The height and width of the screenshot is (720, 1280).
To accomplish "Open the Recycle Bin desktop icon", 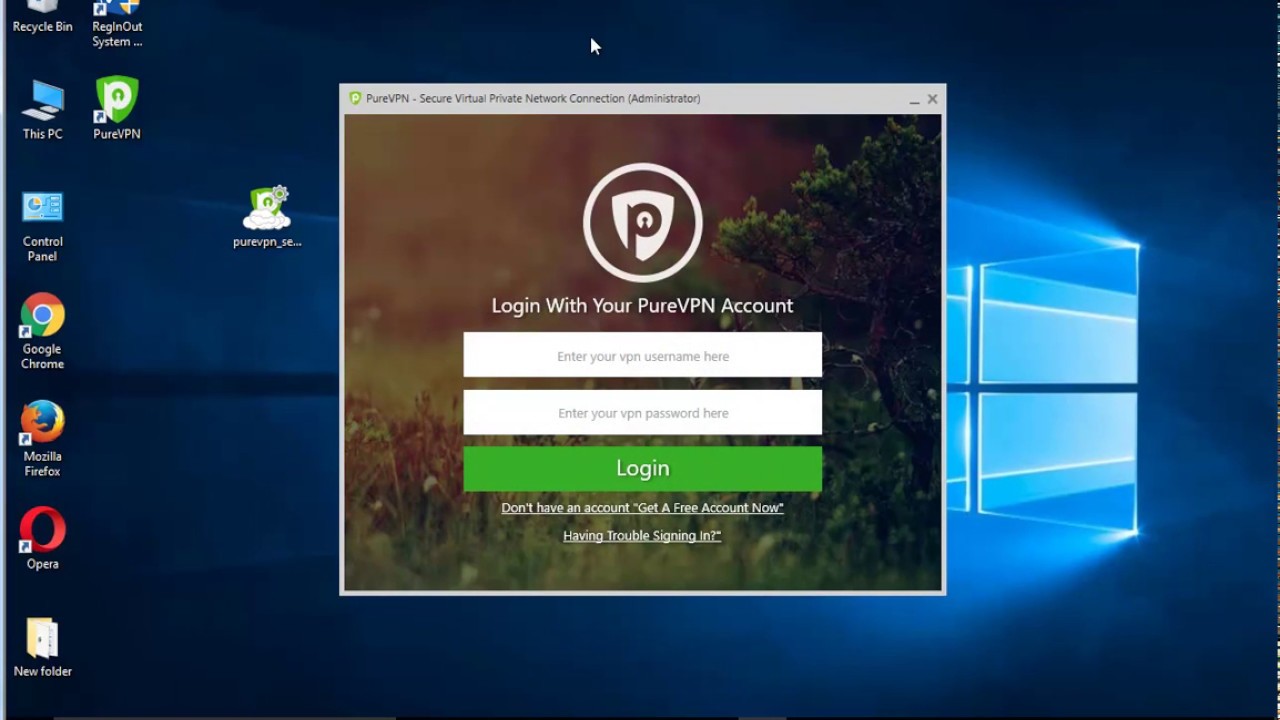I will click(x=42, y=16).
